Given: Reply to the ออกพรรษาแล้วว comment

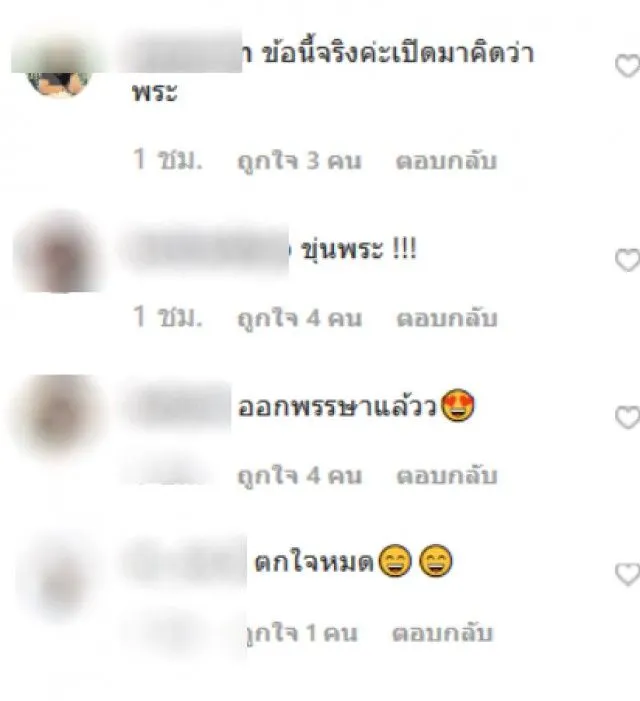Looking at the screenshot, I should pyautogui.click(x=447, y=476).
